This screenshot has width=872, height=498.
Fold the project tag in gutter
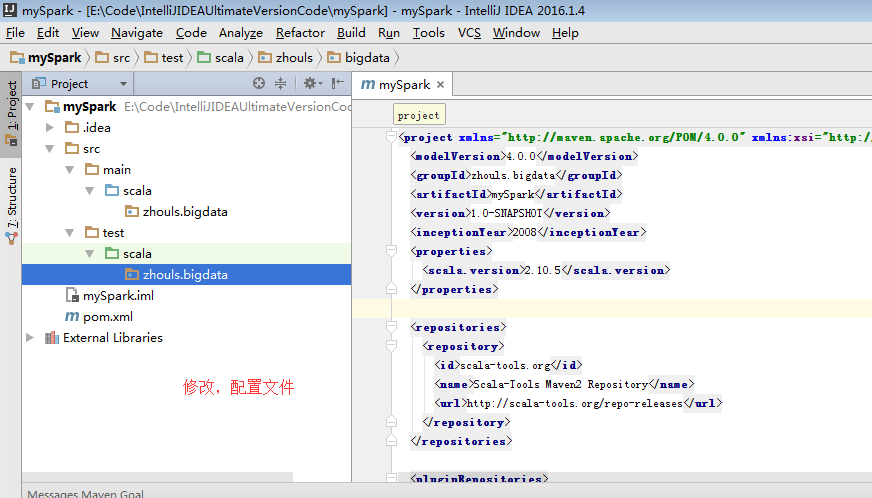(392, 137)
